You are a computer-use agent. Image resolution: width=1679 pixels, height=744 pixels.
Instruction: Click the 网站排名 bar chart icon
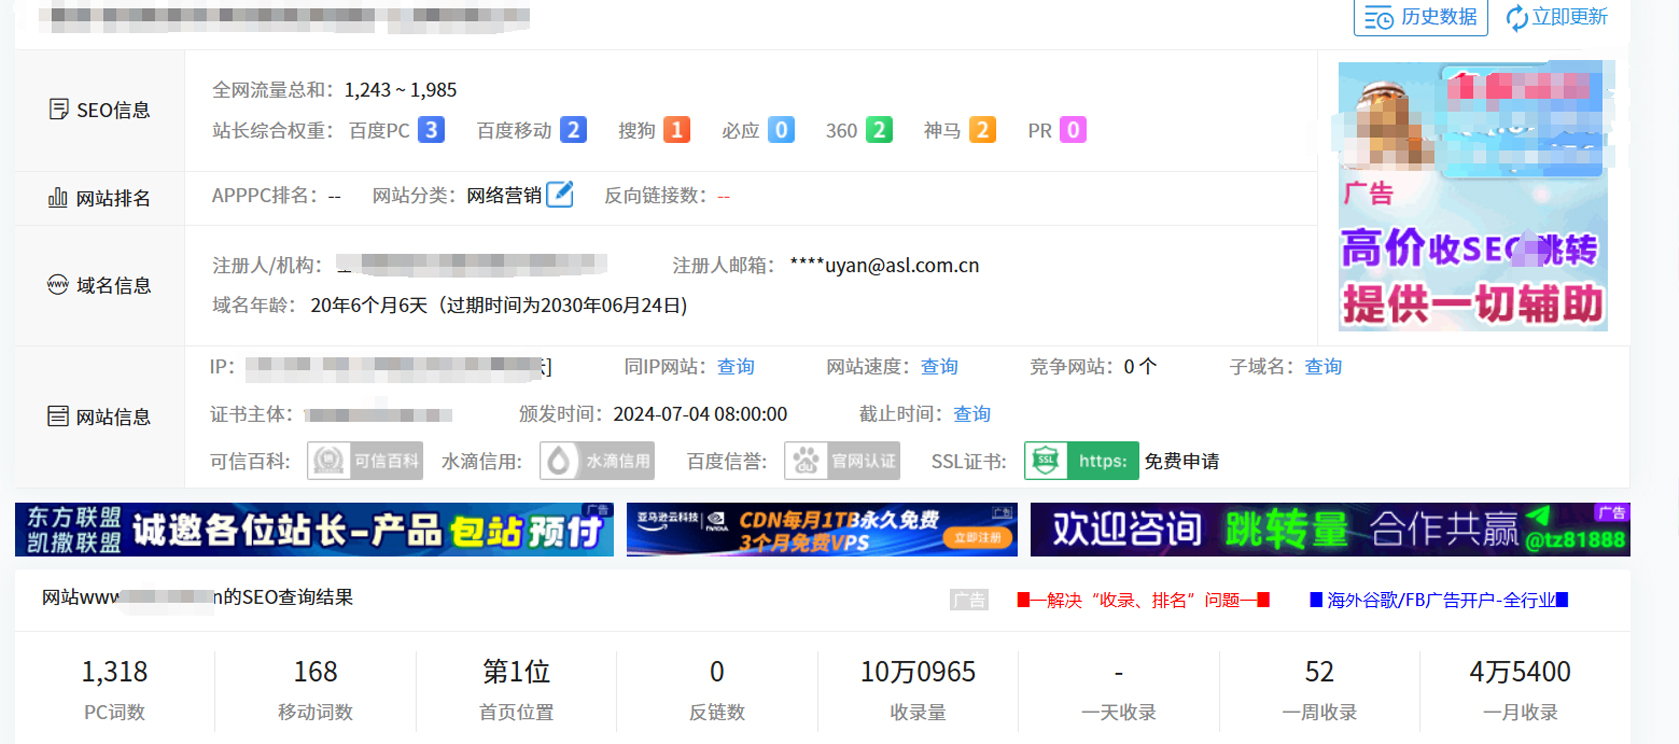(58, 197)
